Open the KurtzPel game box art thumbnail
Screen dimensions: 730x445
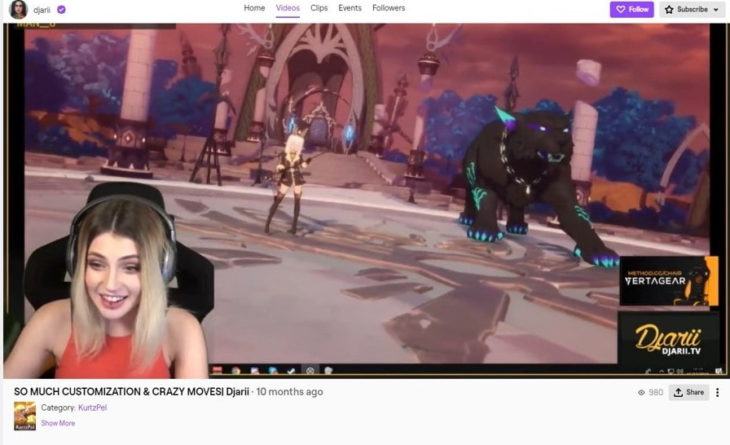25,416
